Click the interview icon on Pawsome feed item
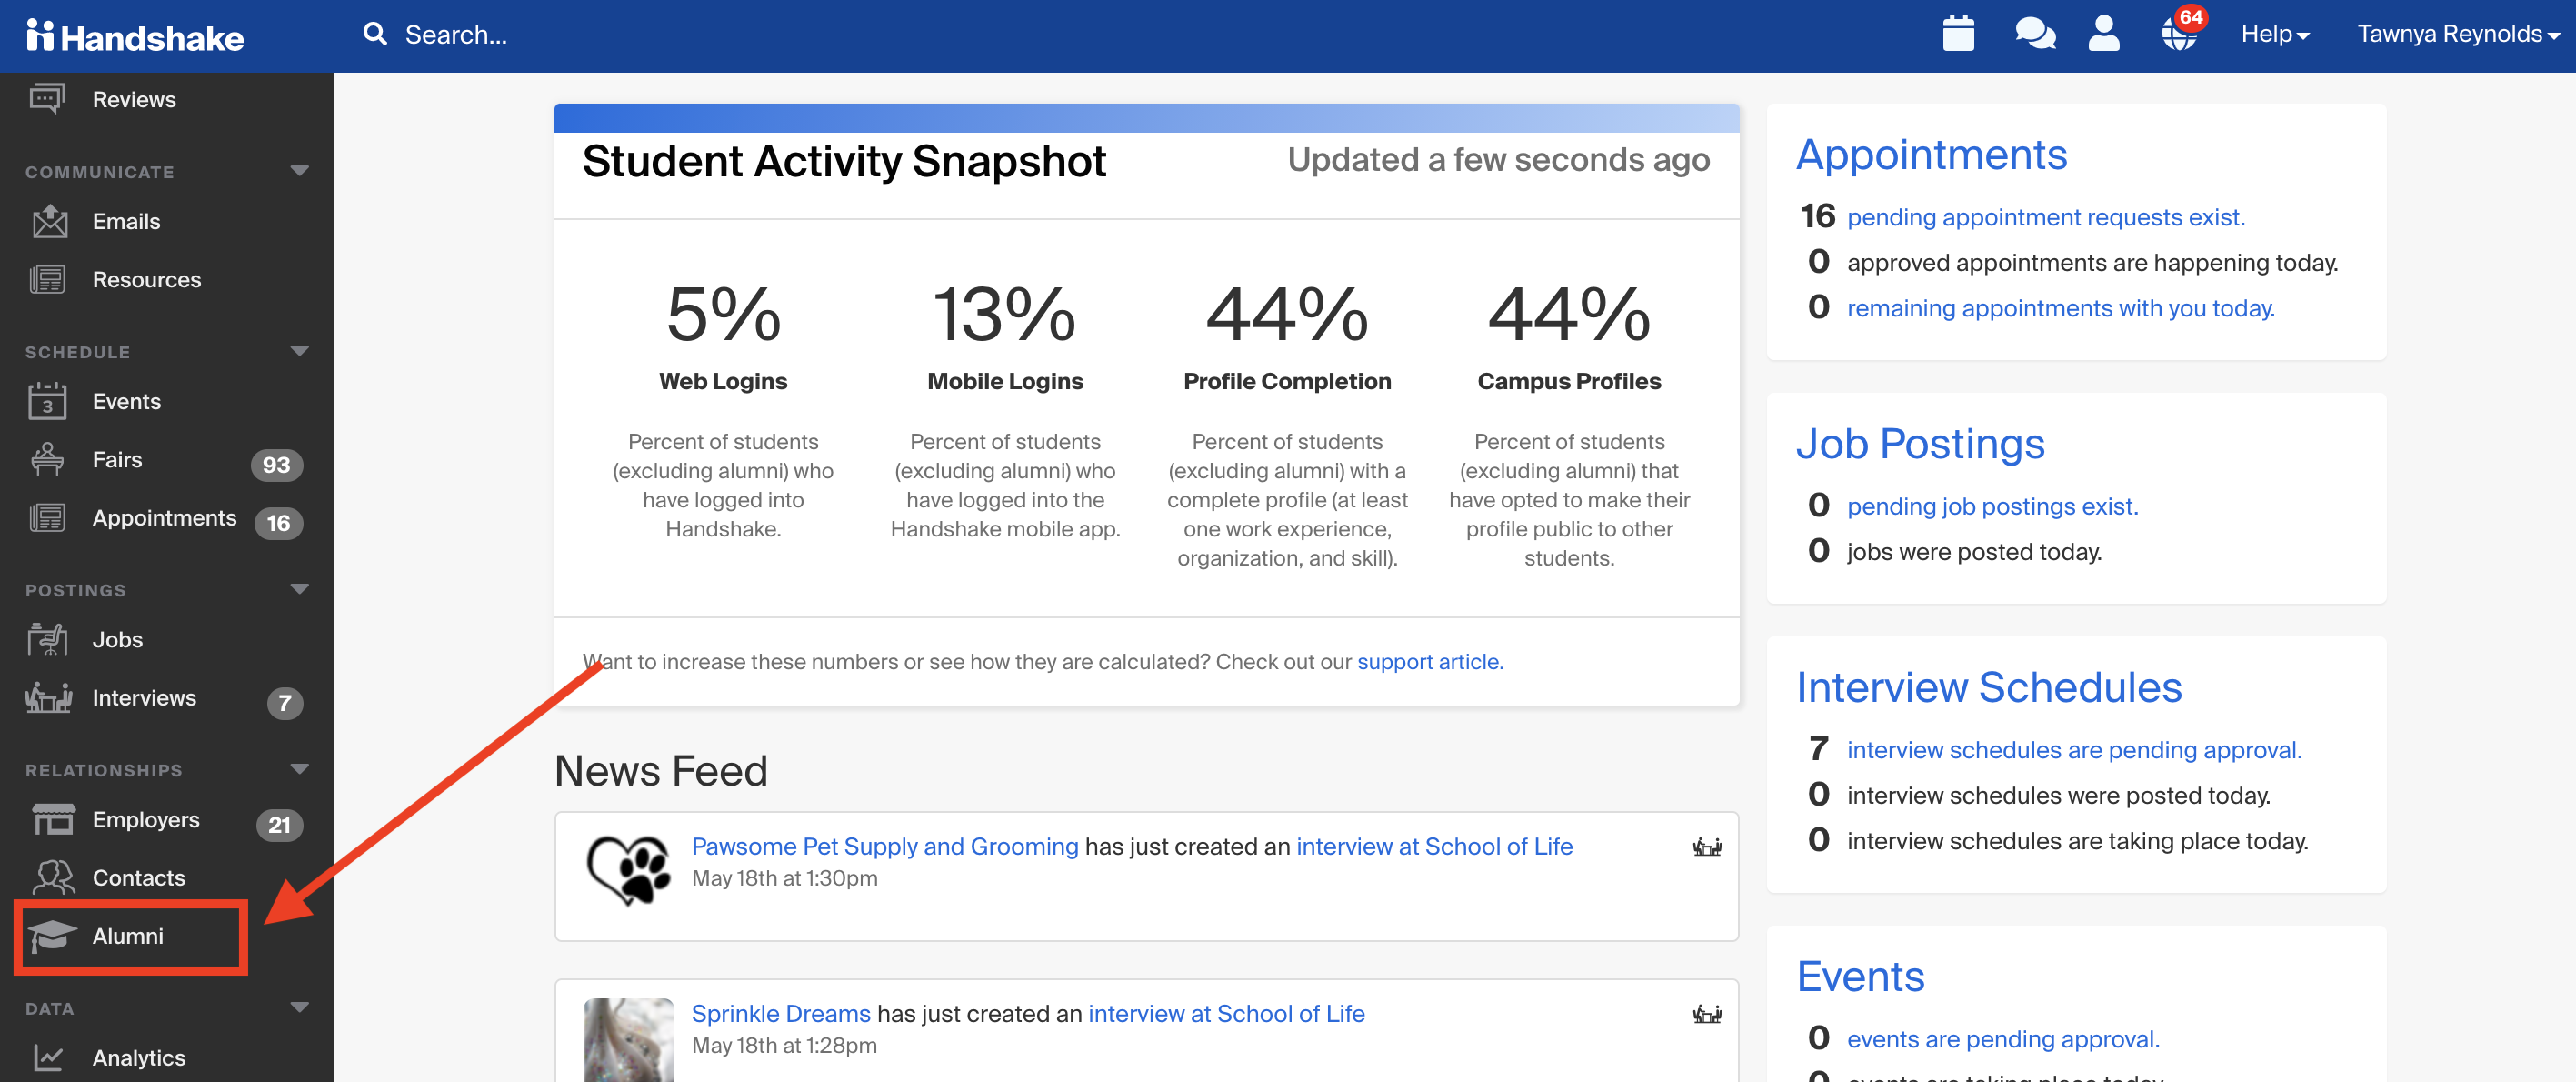The height and width of the screenshot is (1082, 2576). 1706,847
